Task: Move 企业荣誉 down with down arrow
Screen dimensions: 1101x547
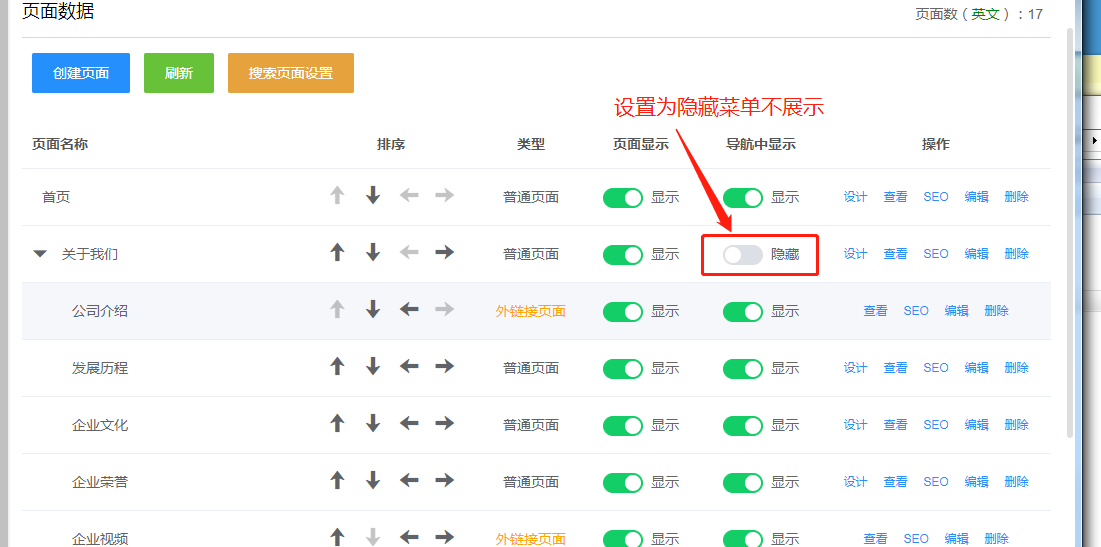Action: 373,481
